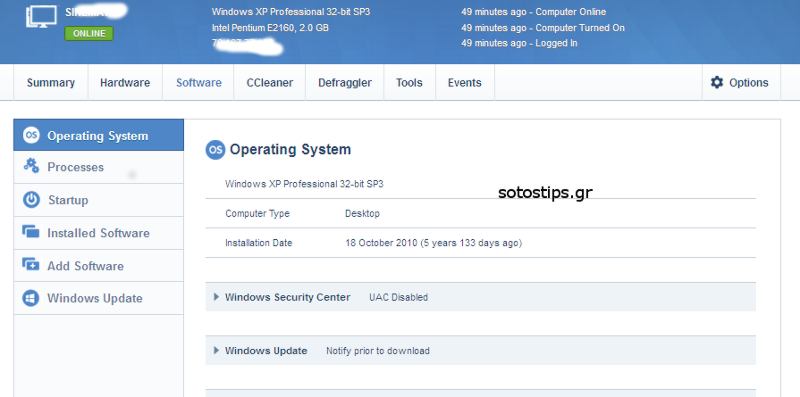This screenshot has width=800, height=397.
Task: Click the Add Software plus icon
Action: pyautogui.click(x=31, y=265)
